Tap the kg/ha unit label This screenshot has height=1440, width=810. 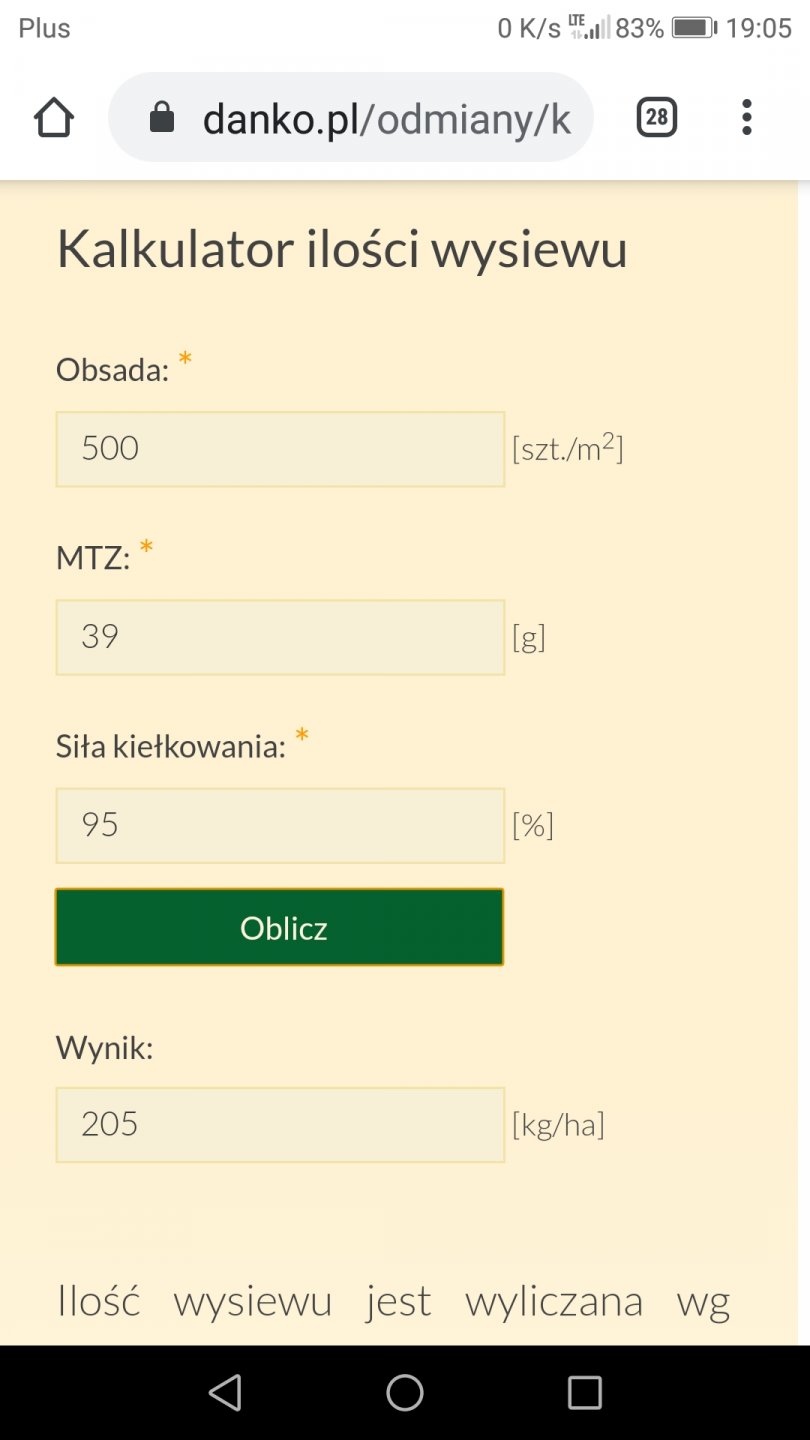[558, 1126]
